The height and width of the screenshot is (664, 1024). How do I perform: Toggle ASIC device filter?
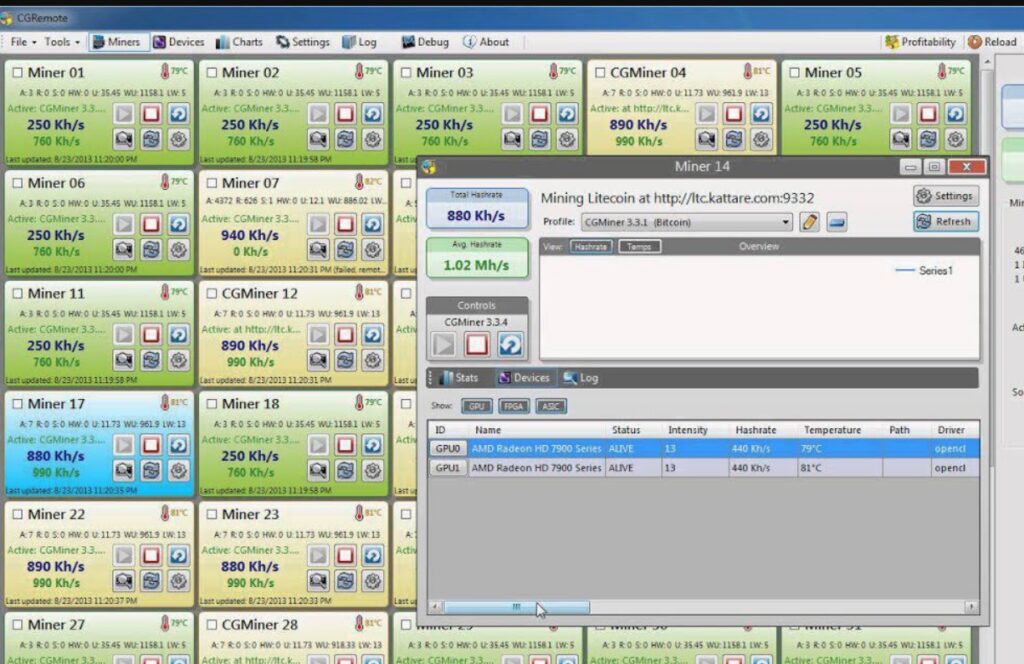tap(551, 406)
